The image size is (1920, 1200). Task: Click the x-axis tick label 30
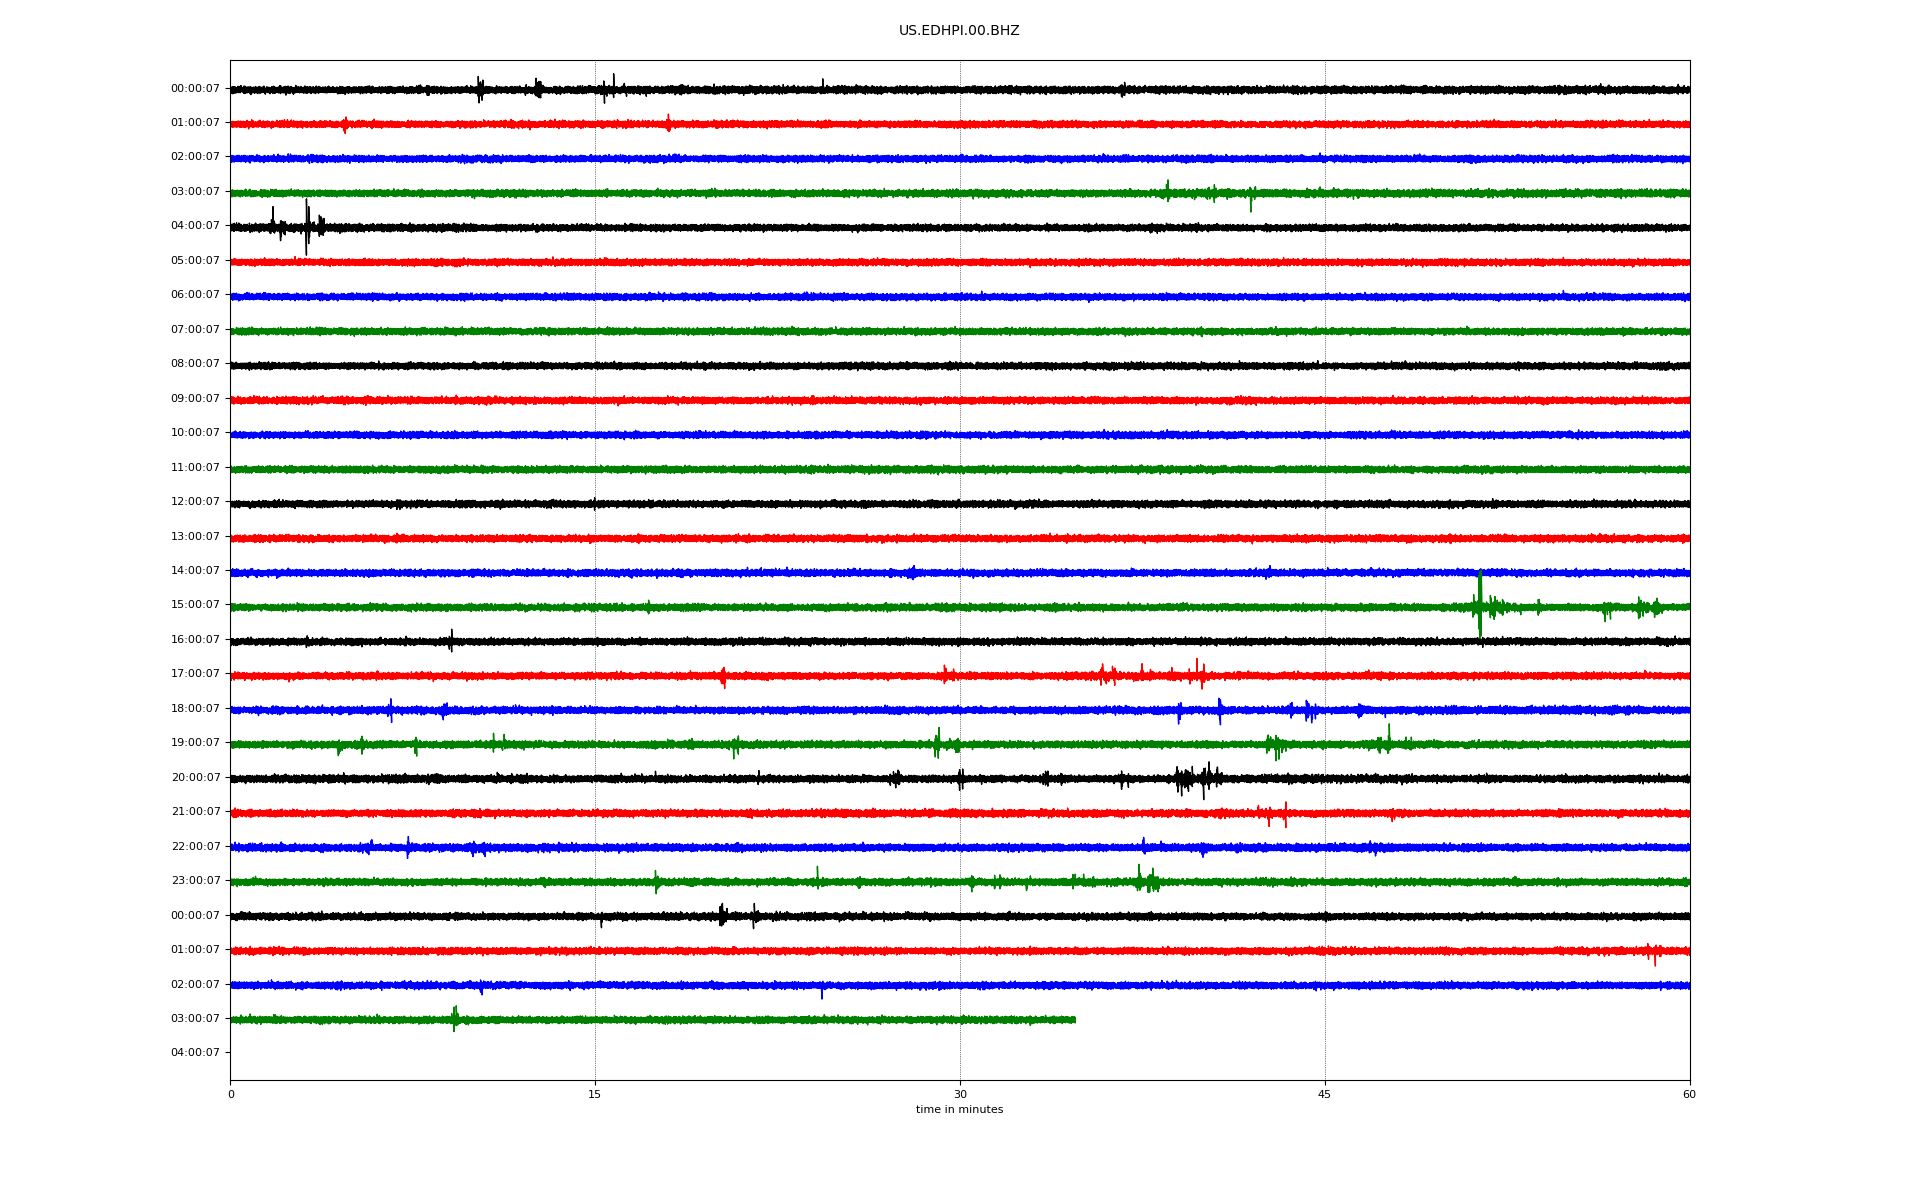960,1094
